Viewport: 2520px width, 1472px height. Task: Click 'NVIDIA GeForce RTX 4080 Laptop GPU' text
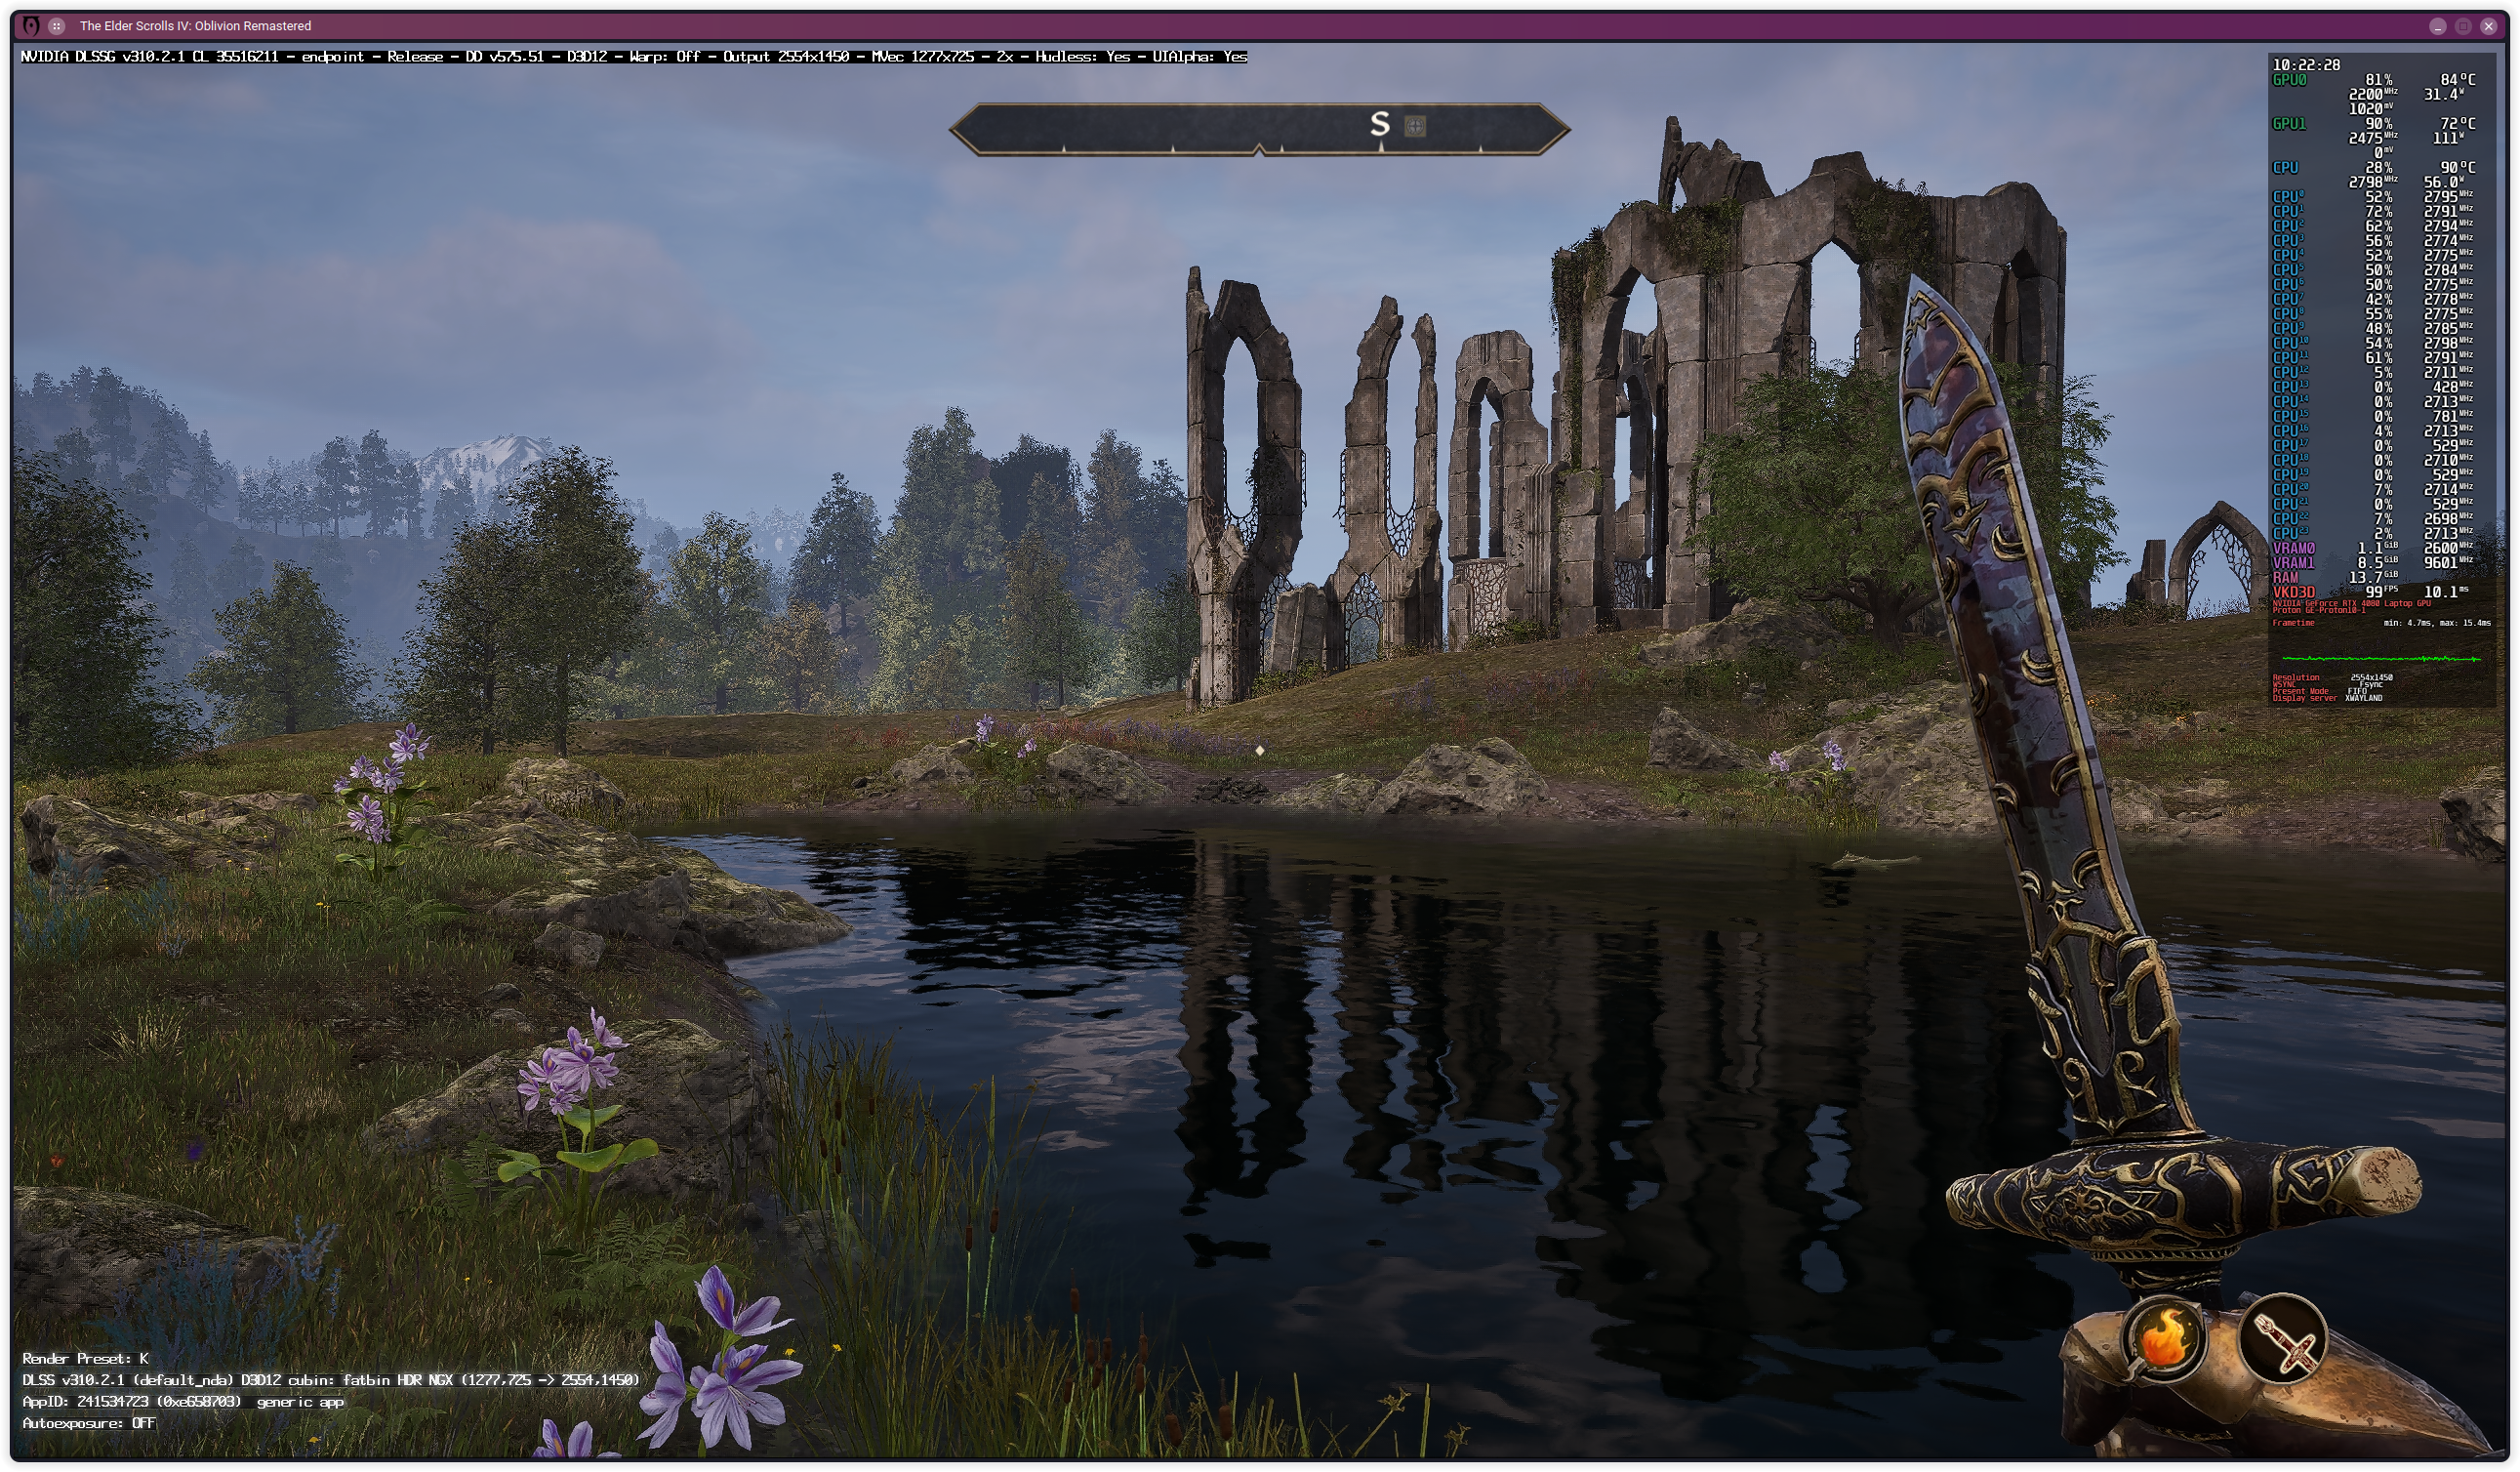click(x=2351, y=604)
